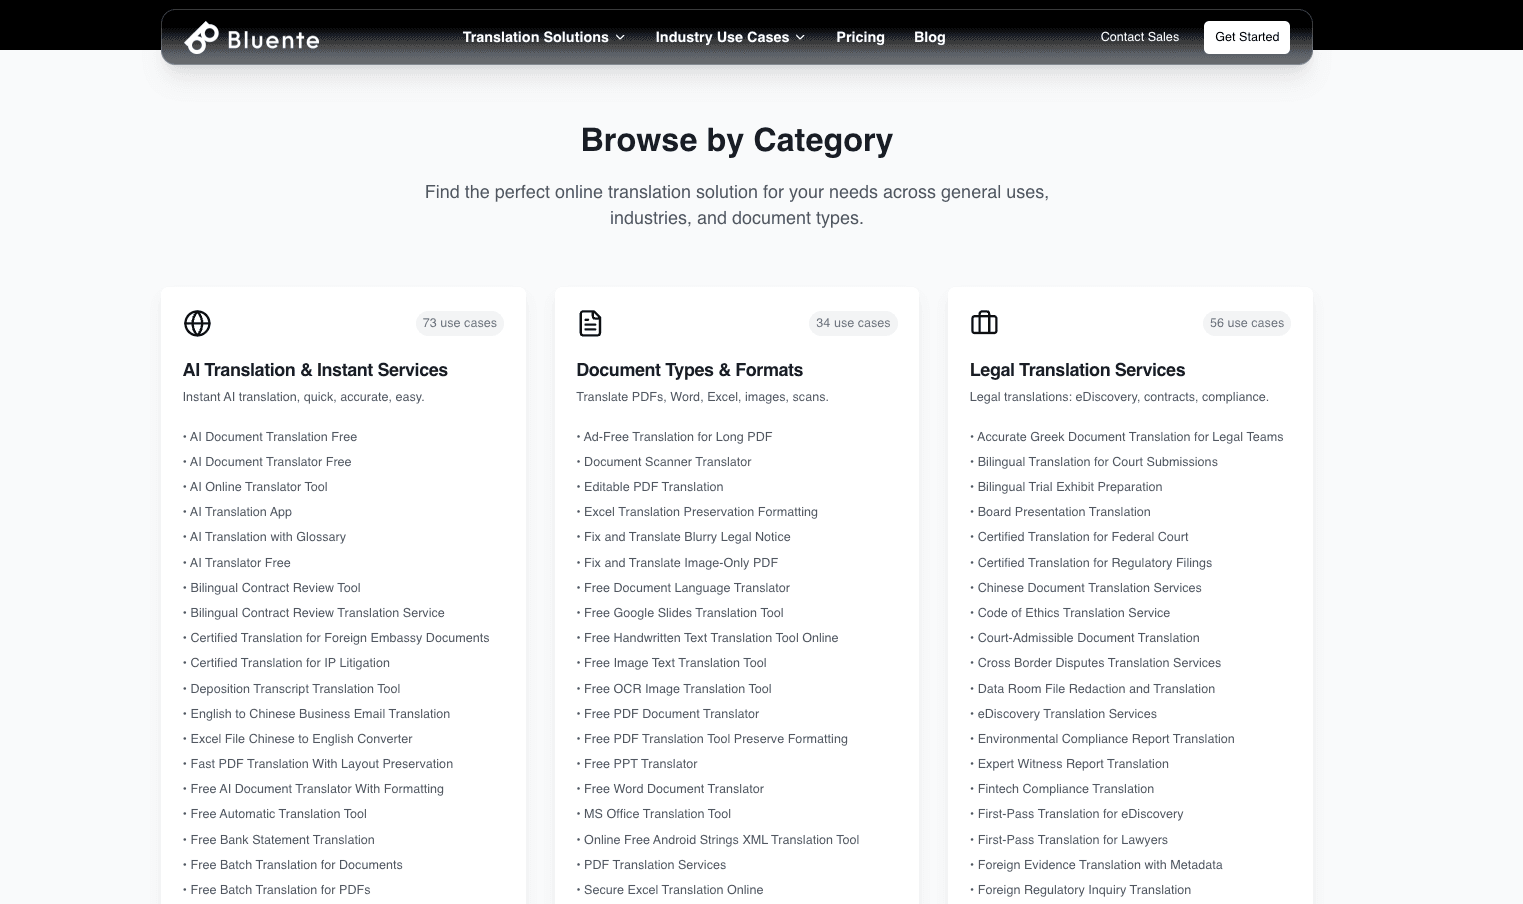
Task: Open Chinese Document Translation Services link
Action: [x=1089, y=588]
